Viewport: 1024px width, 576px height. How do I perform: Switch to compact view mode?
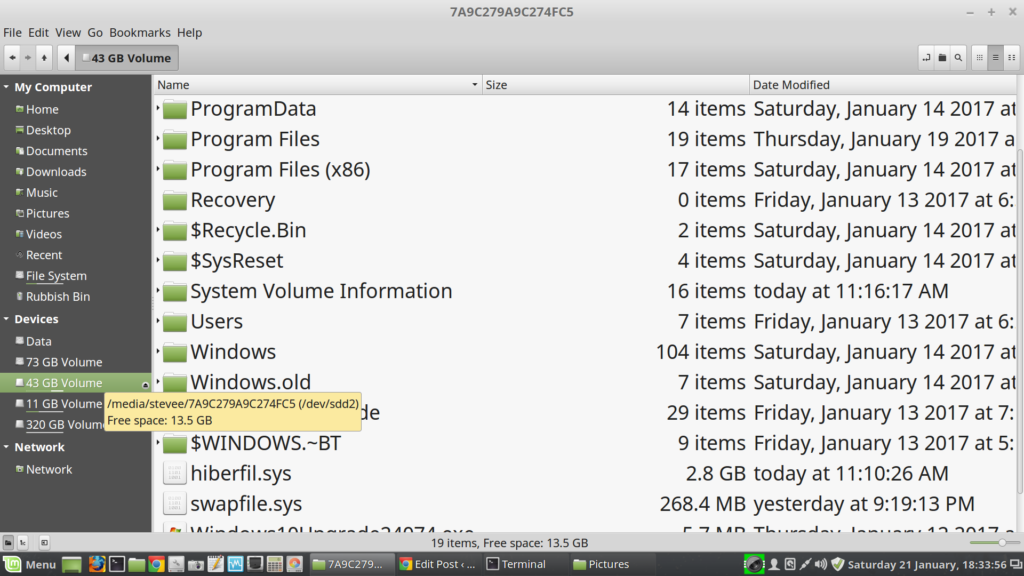tap(1011, 58)
